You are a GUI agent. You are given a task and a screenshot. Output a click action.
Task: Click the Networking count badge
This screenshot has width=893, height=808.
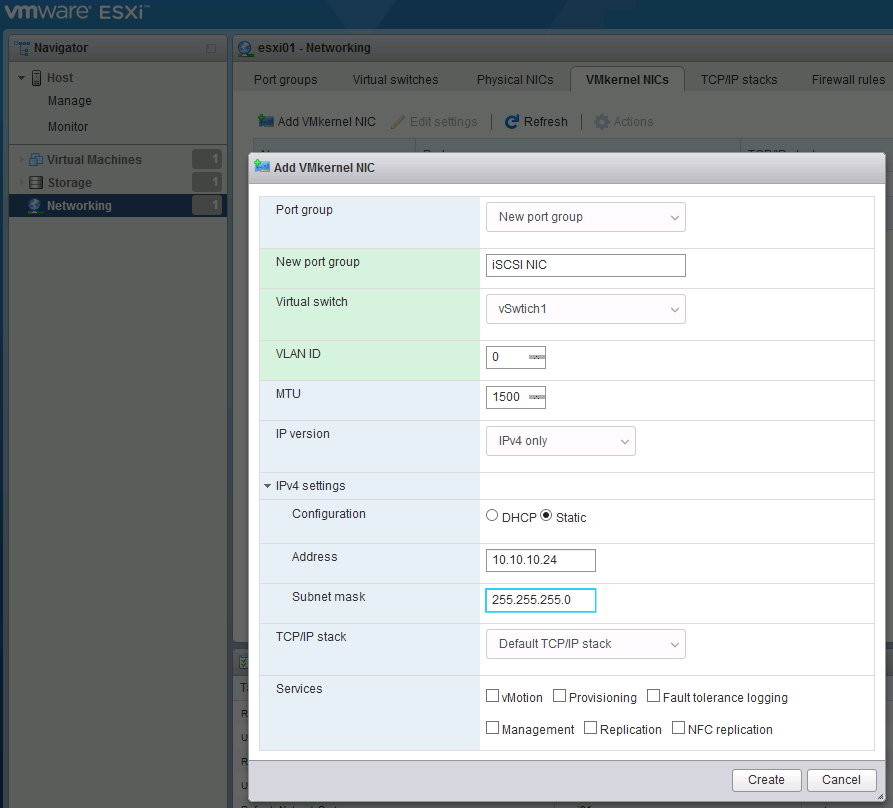(x=207, y=205)
